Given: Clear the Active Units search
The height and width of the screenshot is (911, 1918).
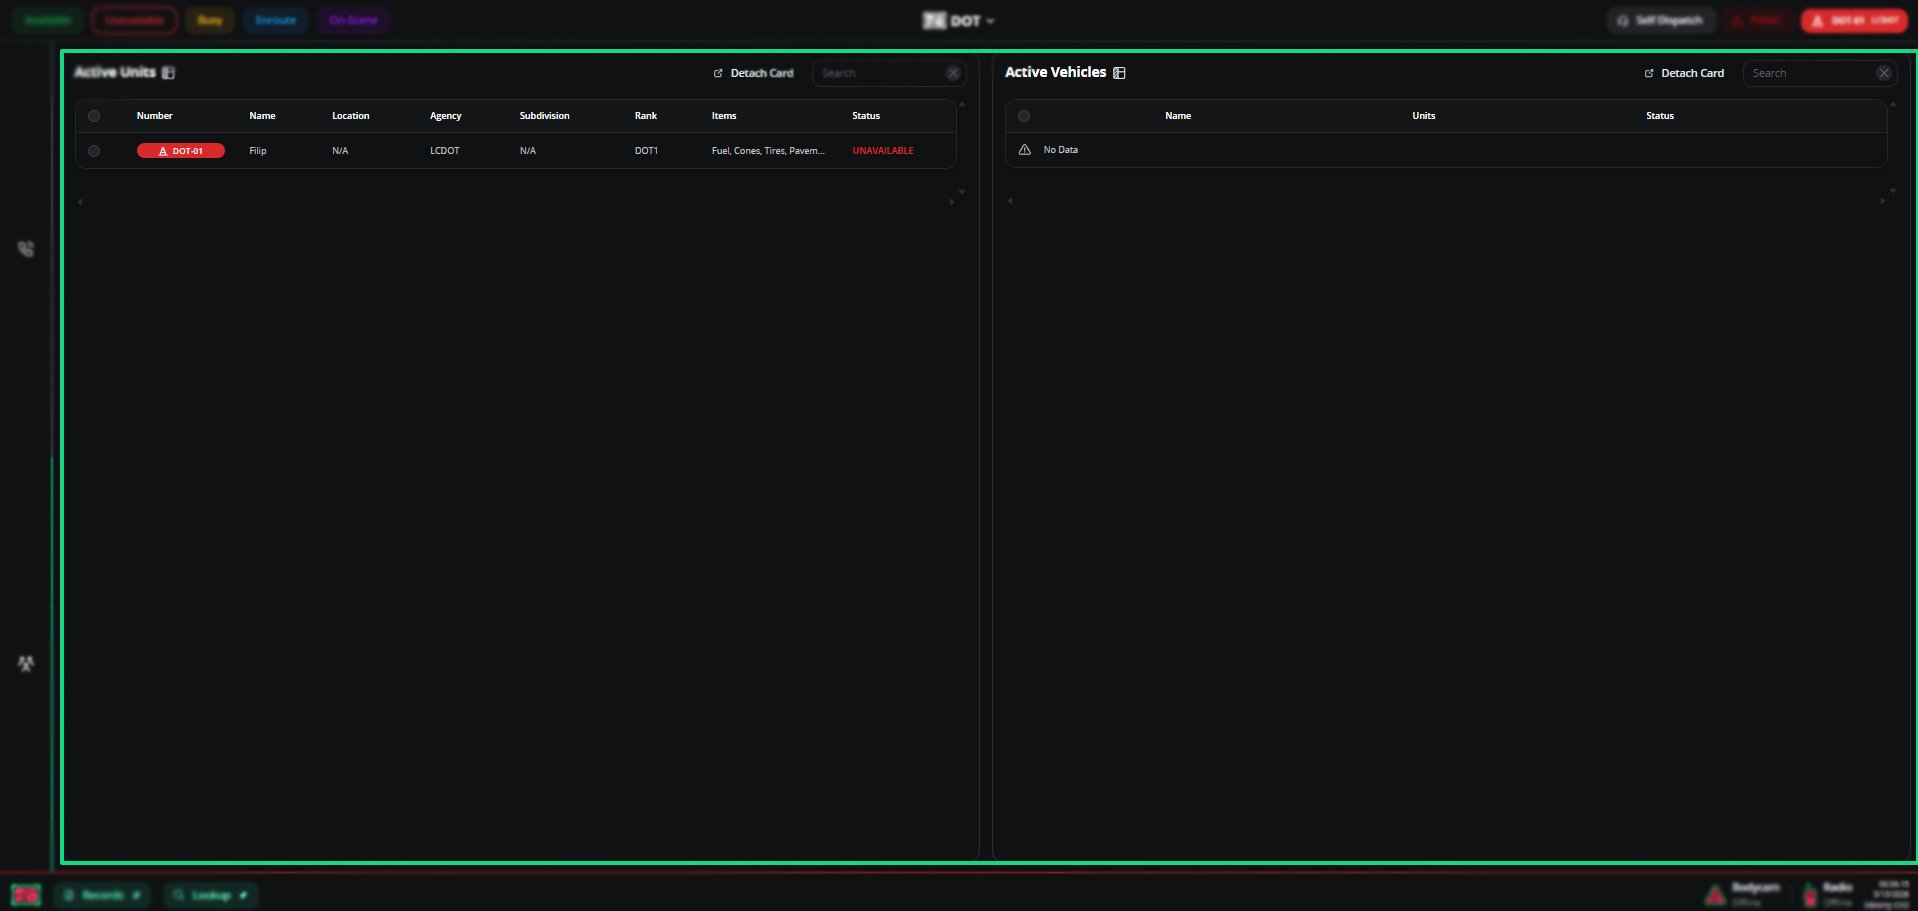Looking at the screenshot, I should 953,73.
